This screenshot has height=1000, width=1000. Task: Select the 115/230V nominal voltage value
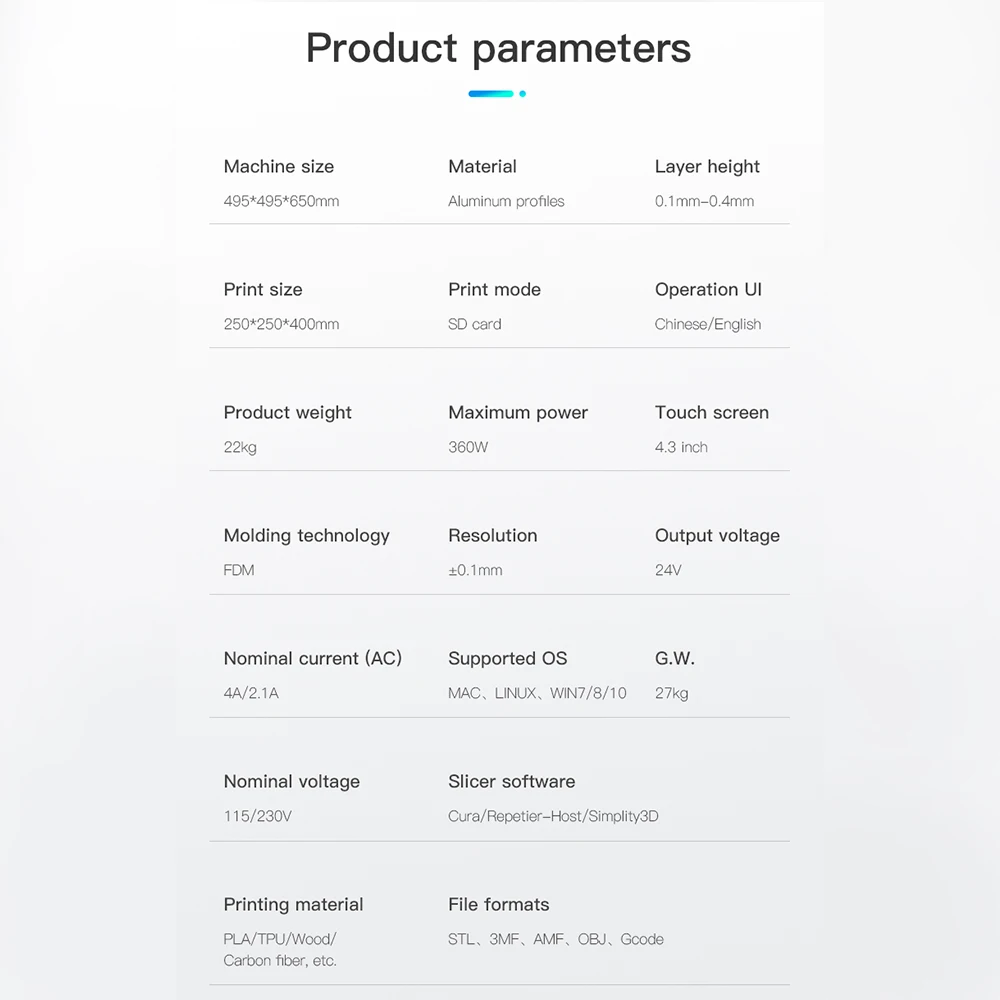[258, 816]
